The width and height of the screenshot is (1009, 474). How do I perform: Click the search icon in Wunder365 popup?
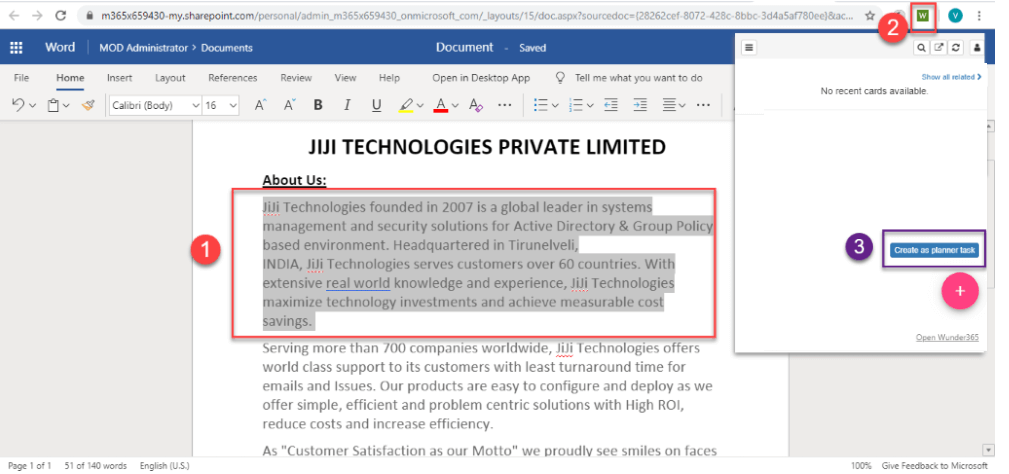[922, 47]
